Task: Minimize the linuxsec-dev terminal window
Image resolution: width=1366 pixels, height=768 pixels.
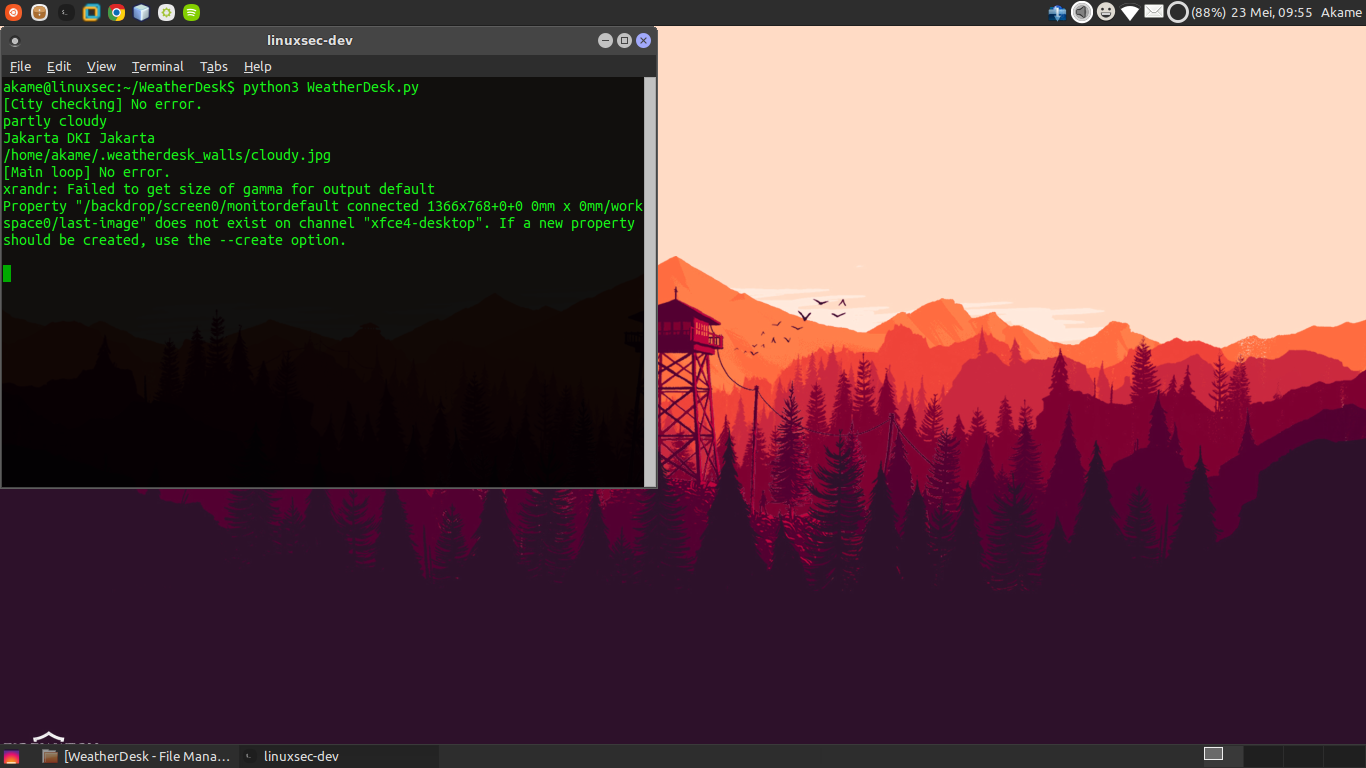Action: click(605, 41)
